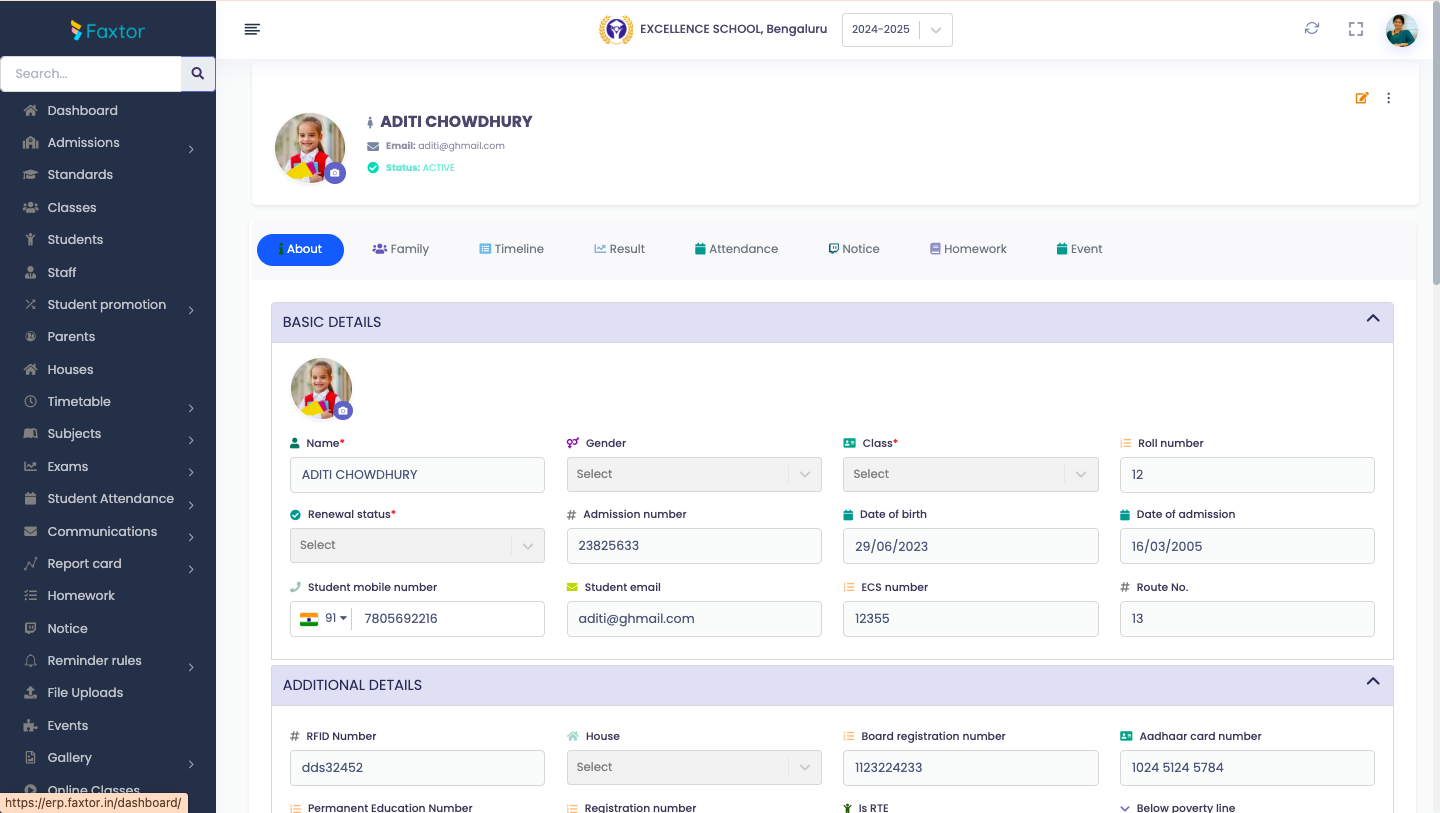The width and height of the screenshot is (1440, 813).
Task: Collapse the Additional Details section
Action: 1373,682
